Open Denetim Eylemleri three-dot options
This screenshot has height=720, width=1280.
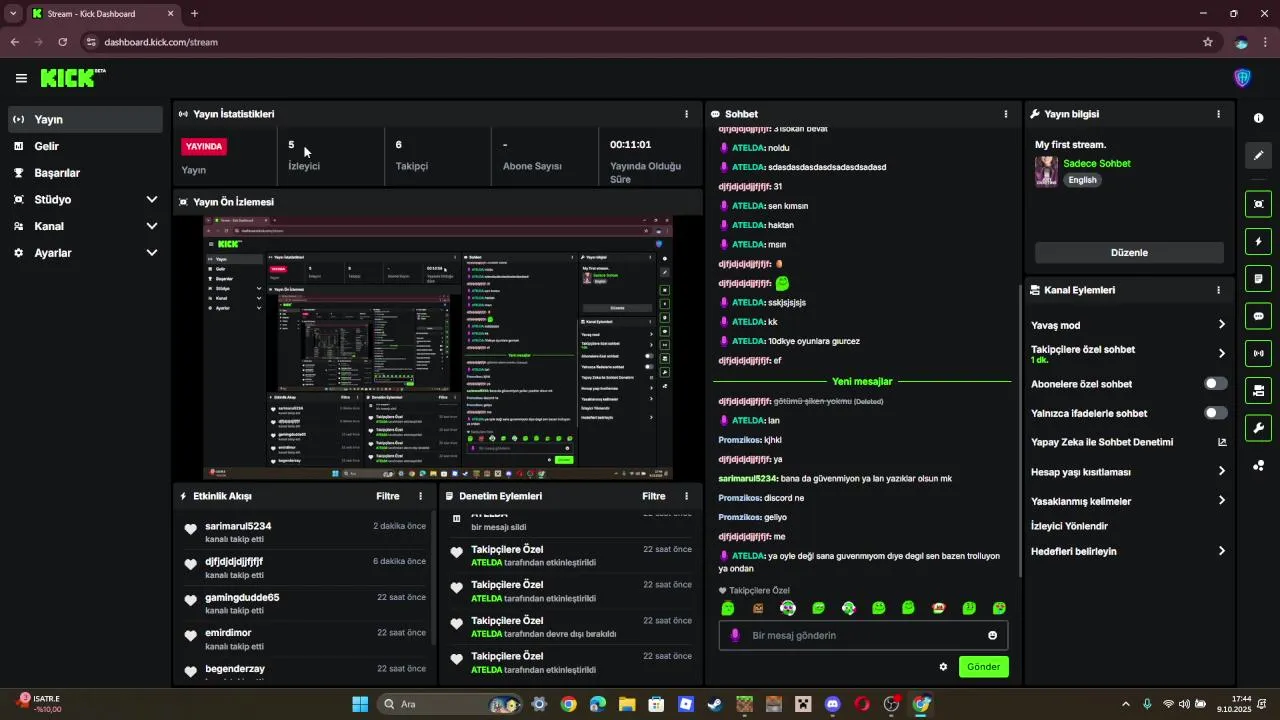686,496
